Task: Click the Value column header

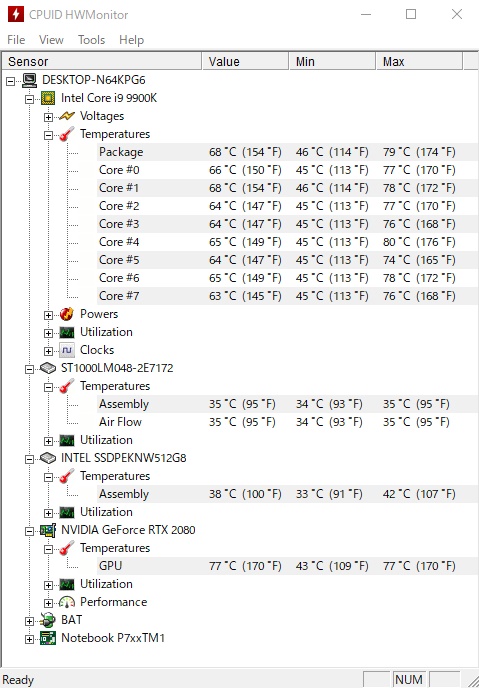Action: 245,61
